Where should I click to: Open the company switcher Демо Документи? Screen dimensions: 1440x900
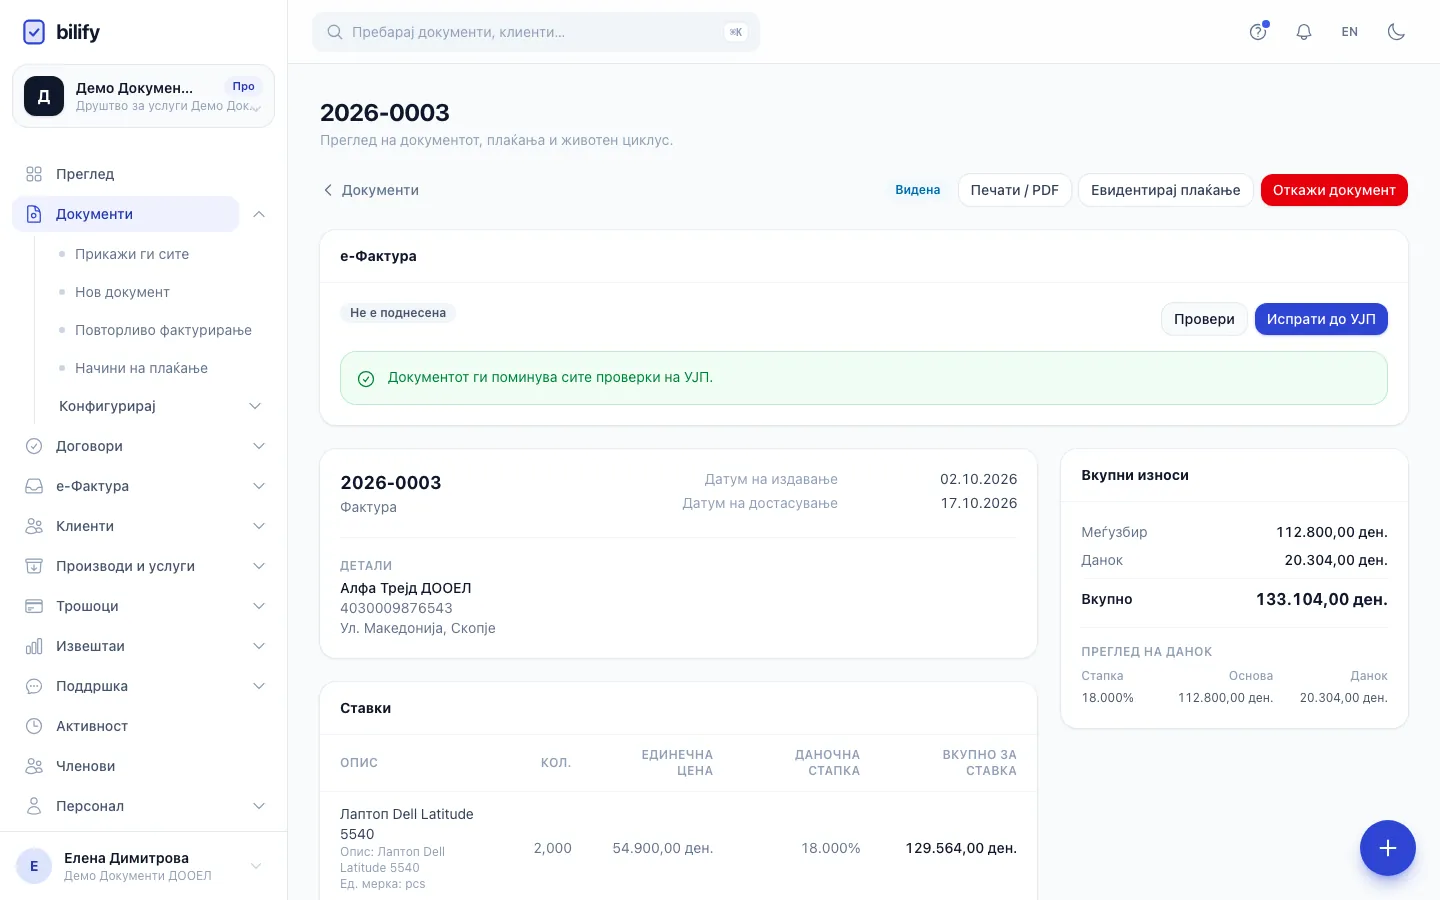click(x=143, y=96)
